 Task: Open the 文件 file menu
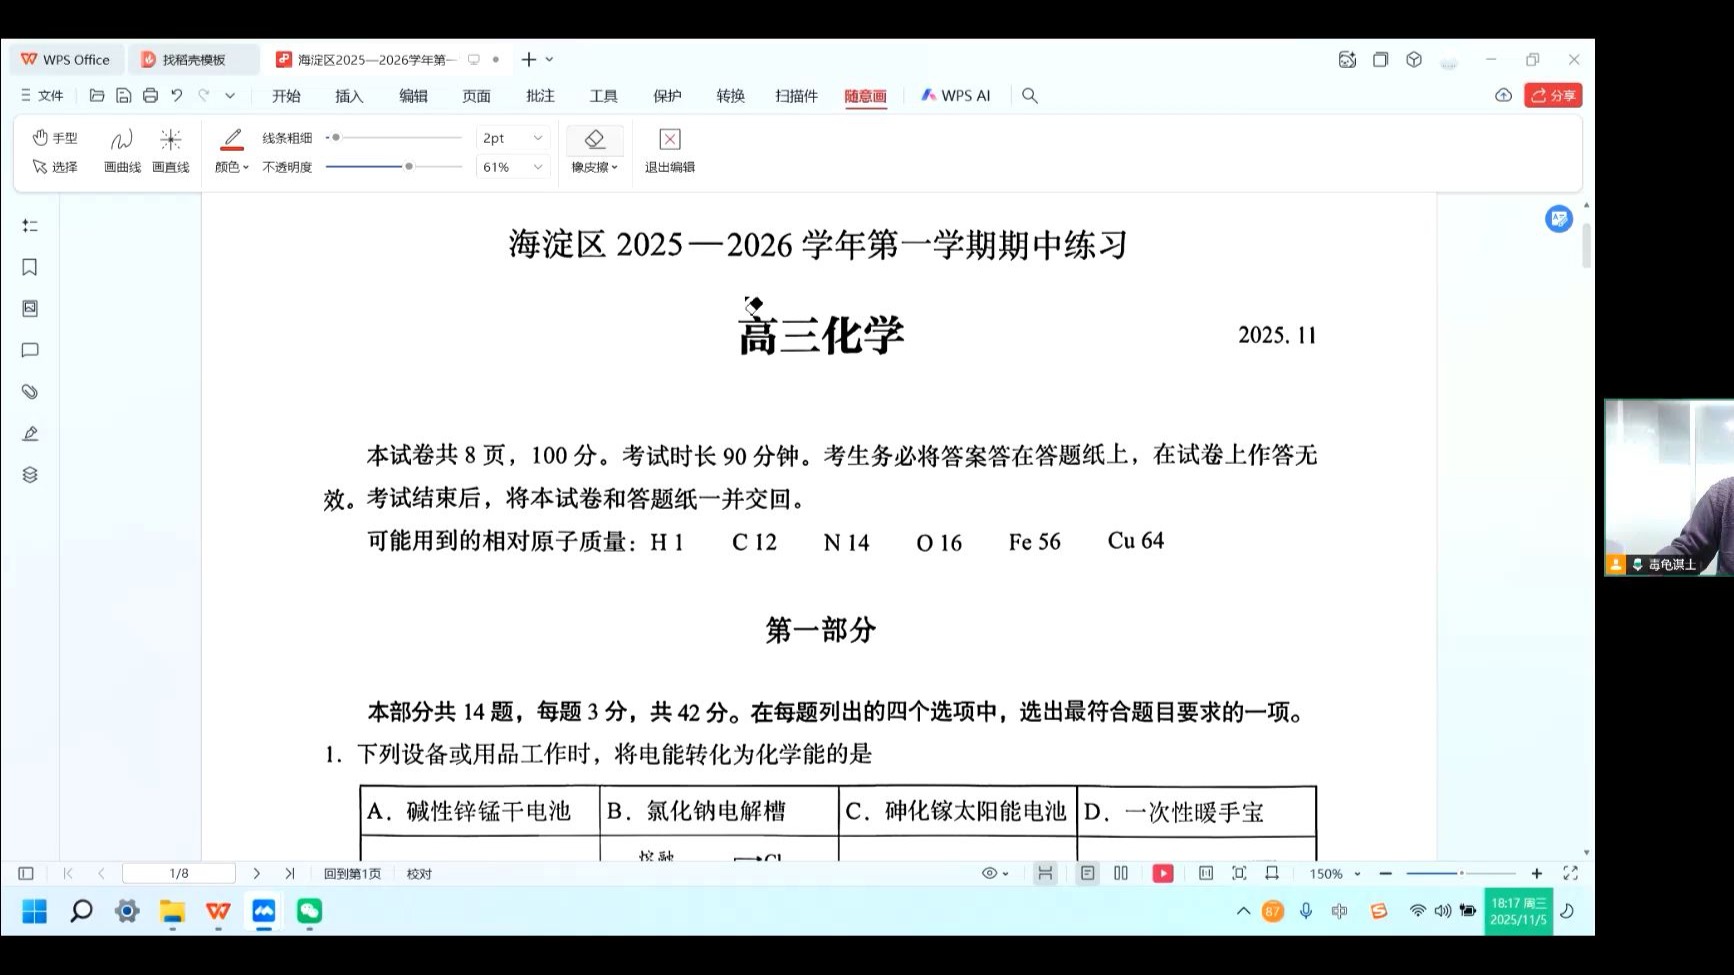tap(42, 96)
